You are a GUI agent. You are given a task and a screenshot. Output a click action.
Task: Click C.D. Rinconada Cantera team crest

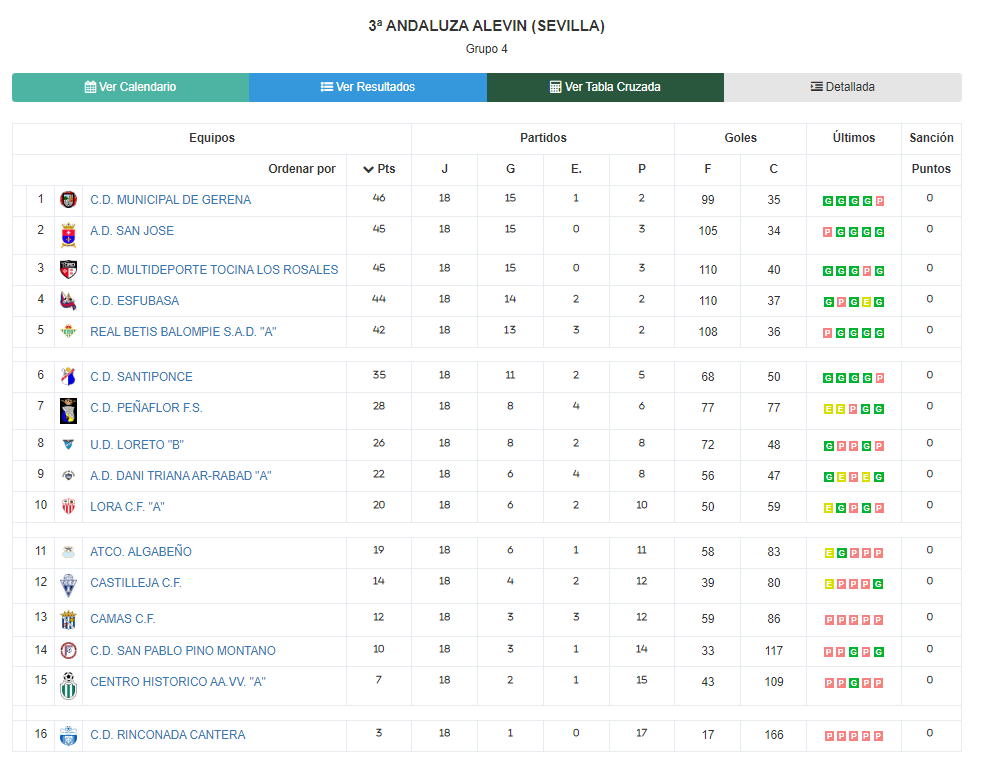click(68, 735)
